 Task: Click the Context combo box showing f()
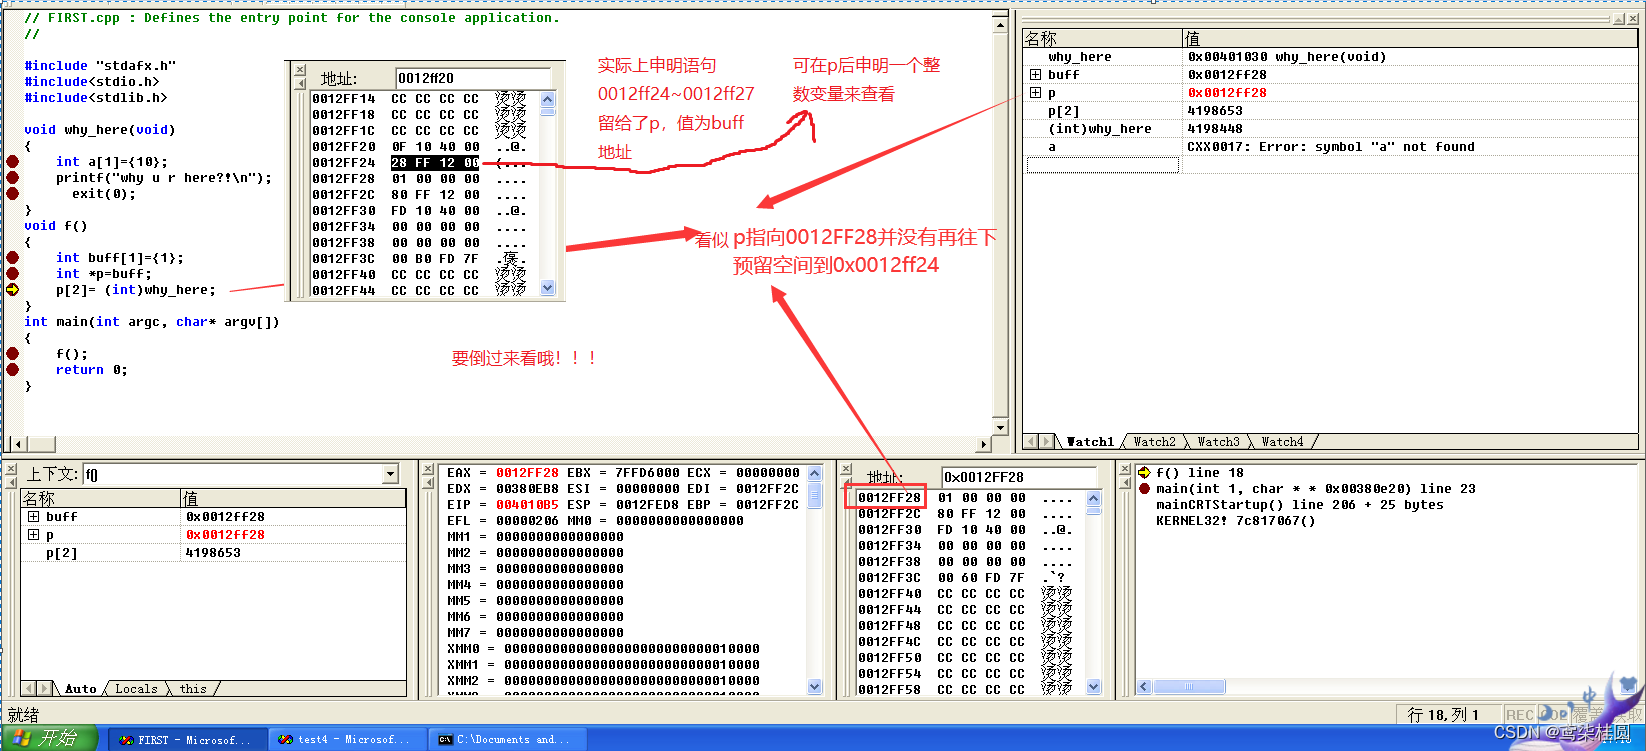pos(241,474)
